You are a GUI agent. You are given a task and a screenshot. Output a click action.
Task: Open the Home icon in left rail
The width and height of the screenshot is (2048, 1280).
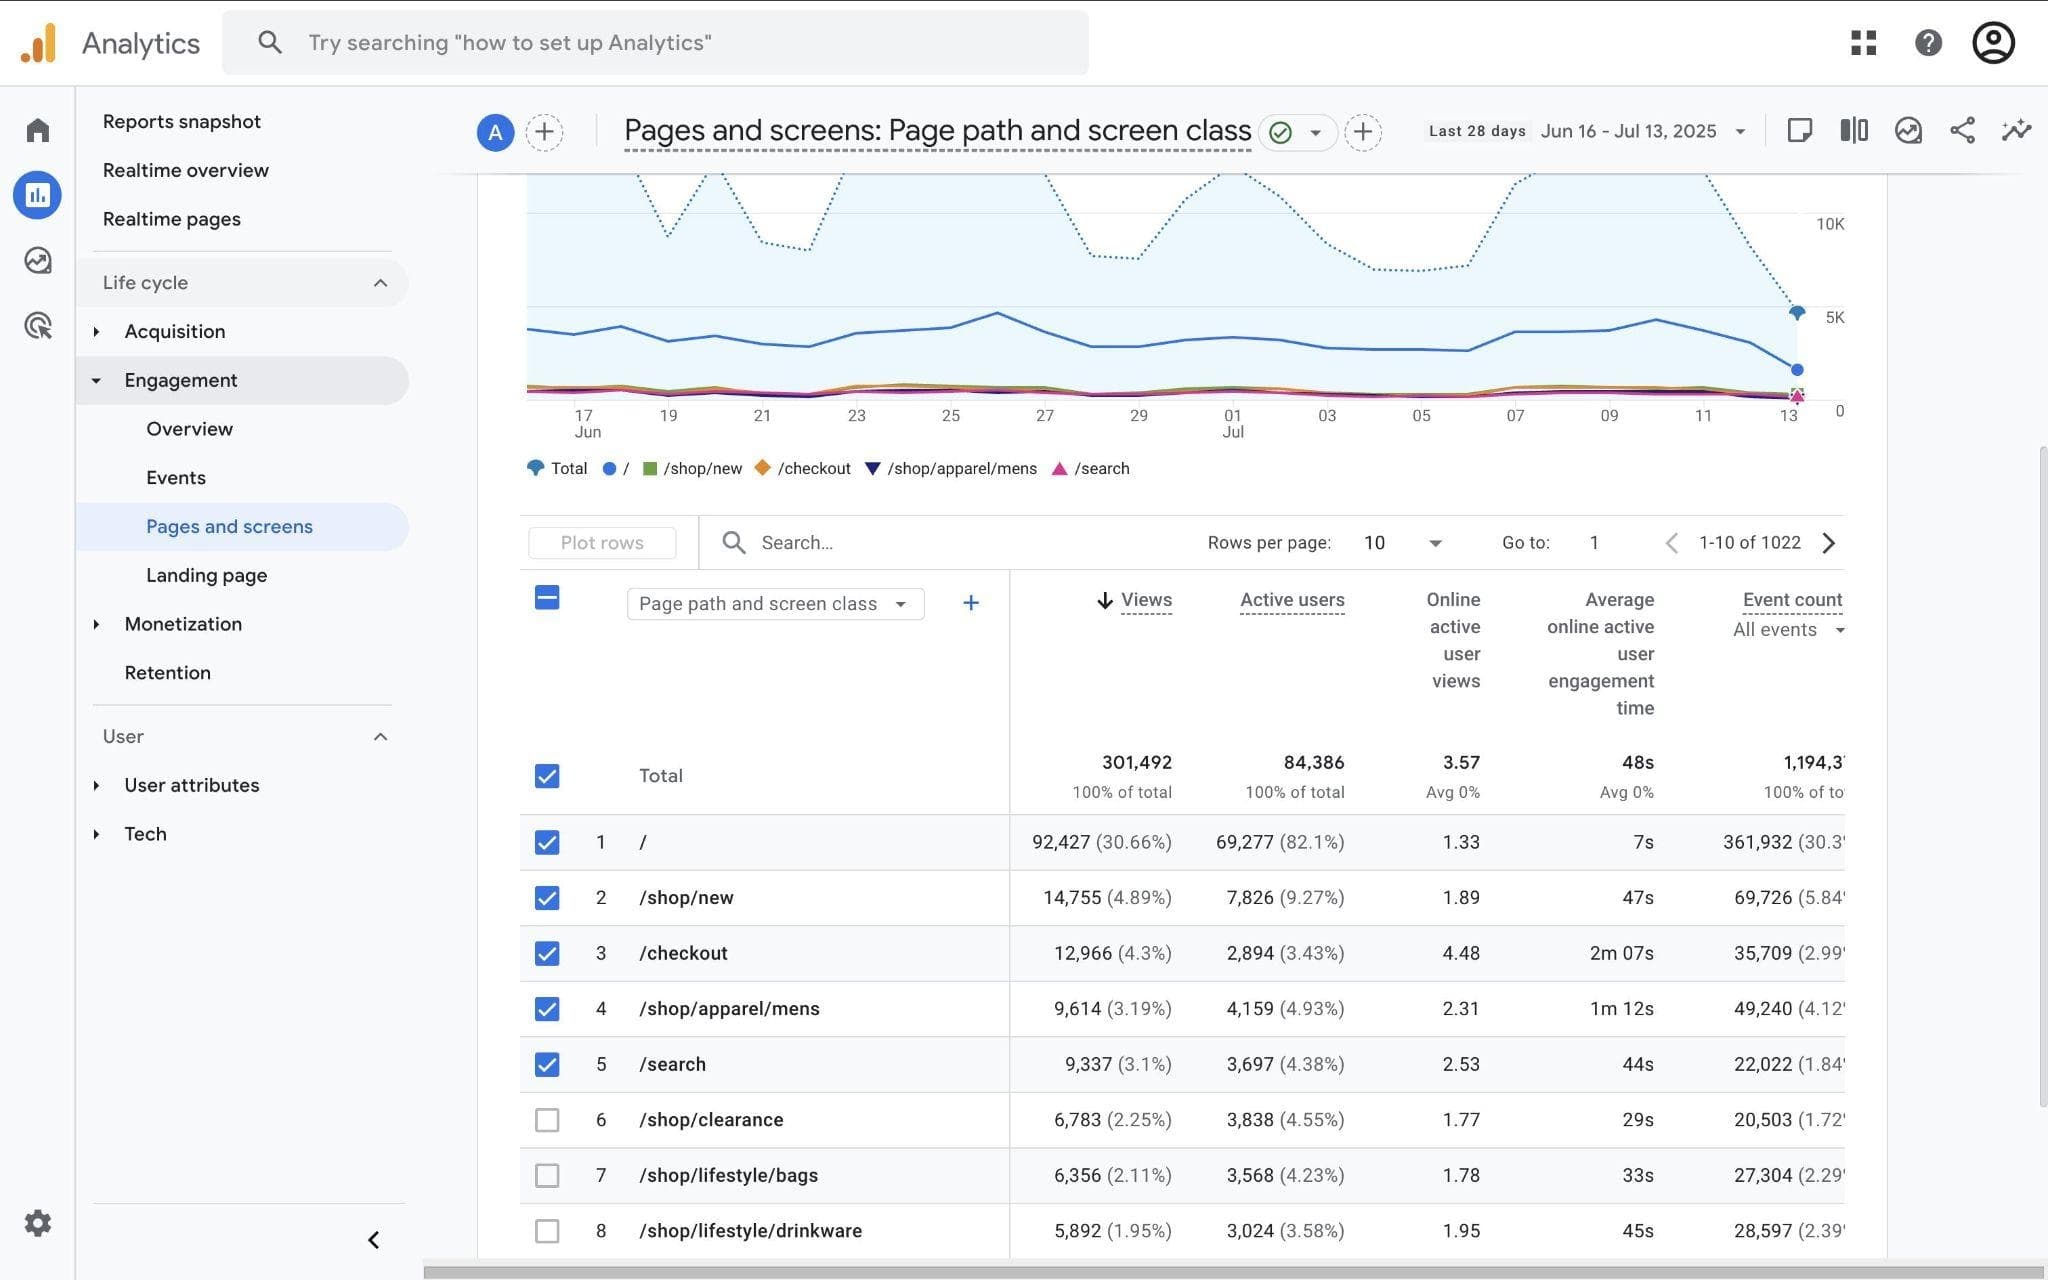[x=38, y=130]
